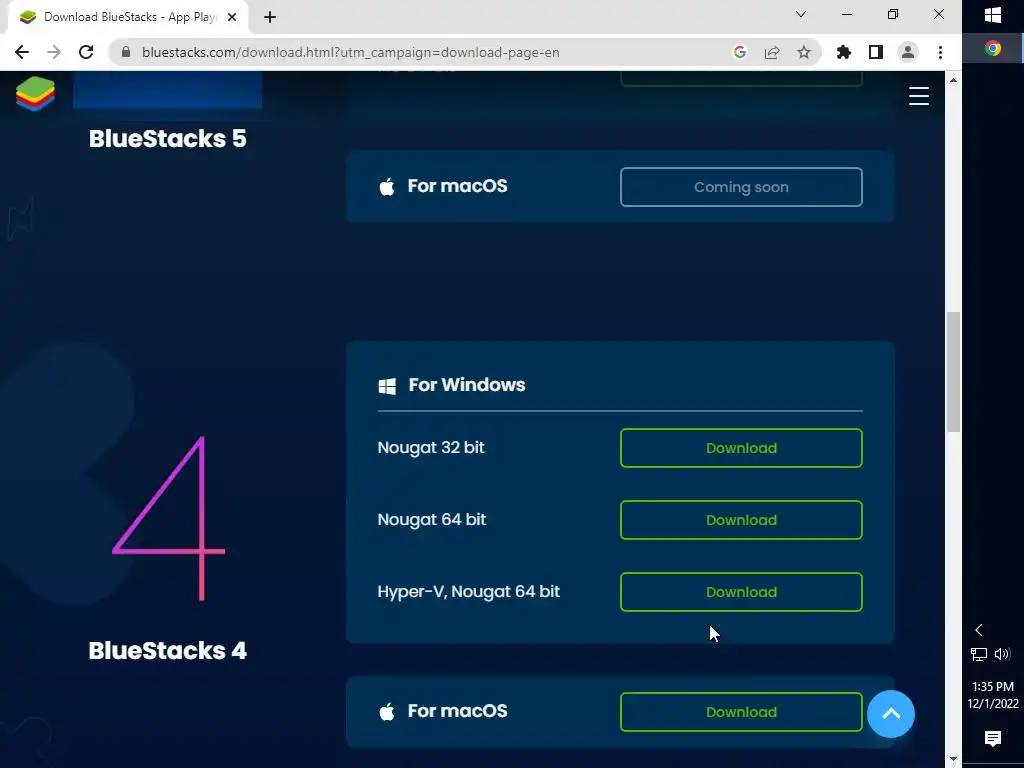Image resolution: width=1024 pixels, height=768 pixels.
Task: Click the Nougat 32 bit label
Action: click(431, 447)
